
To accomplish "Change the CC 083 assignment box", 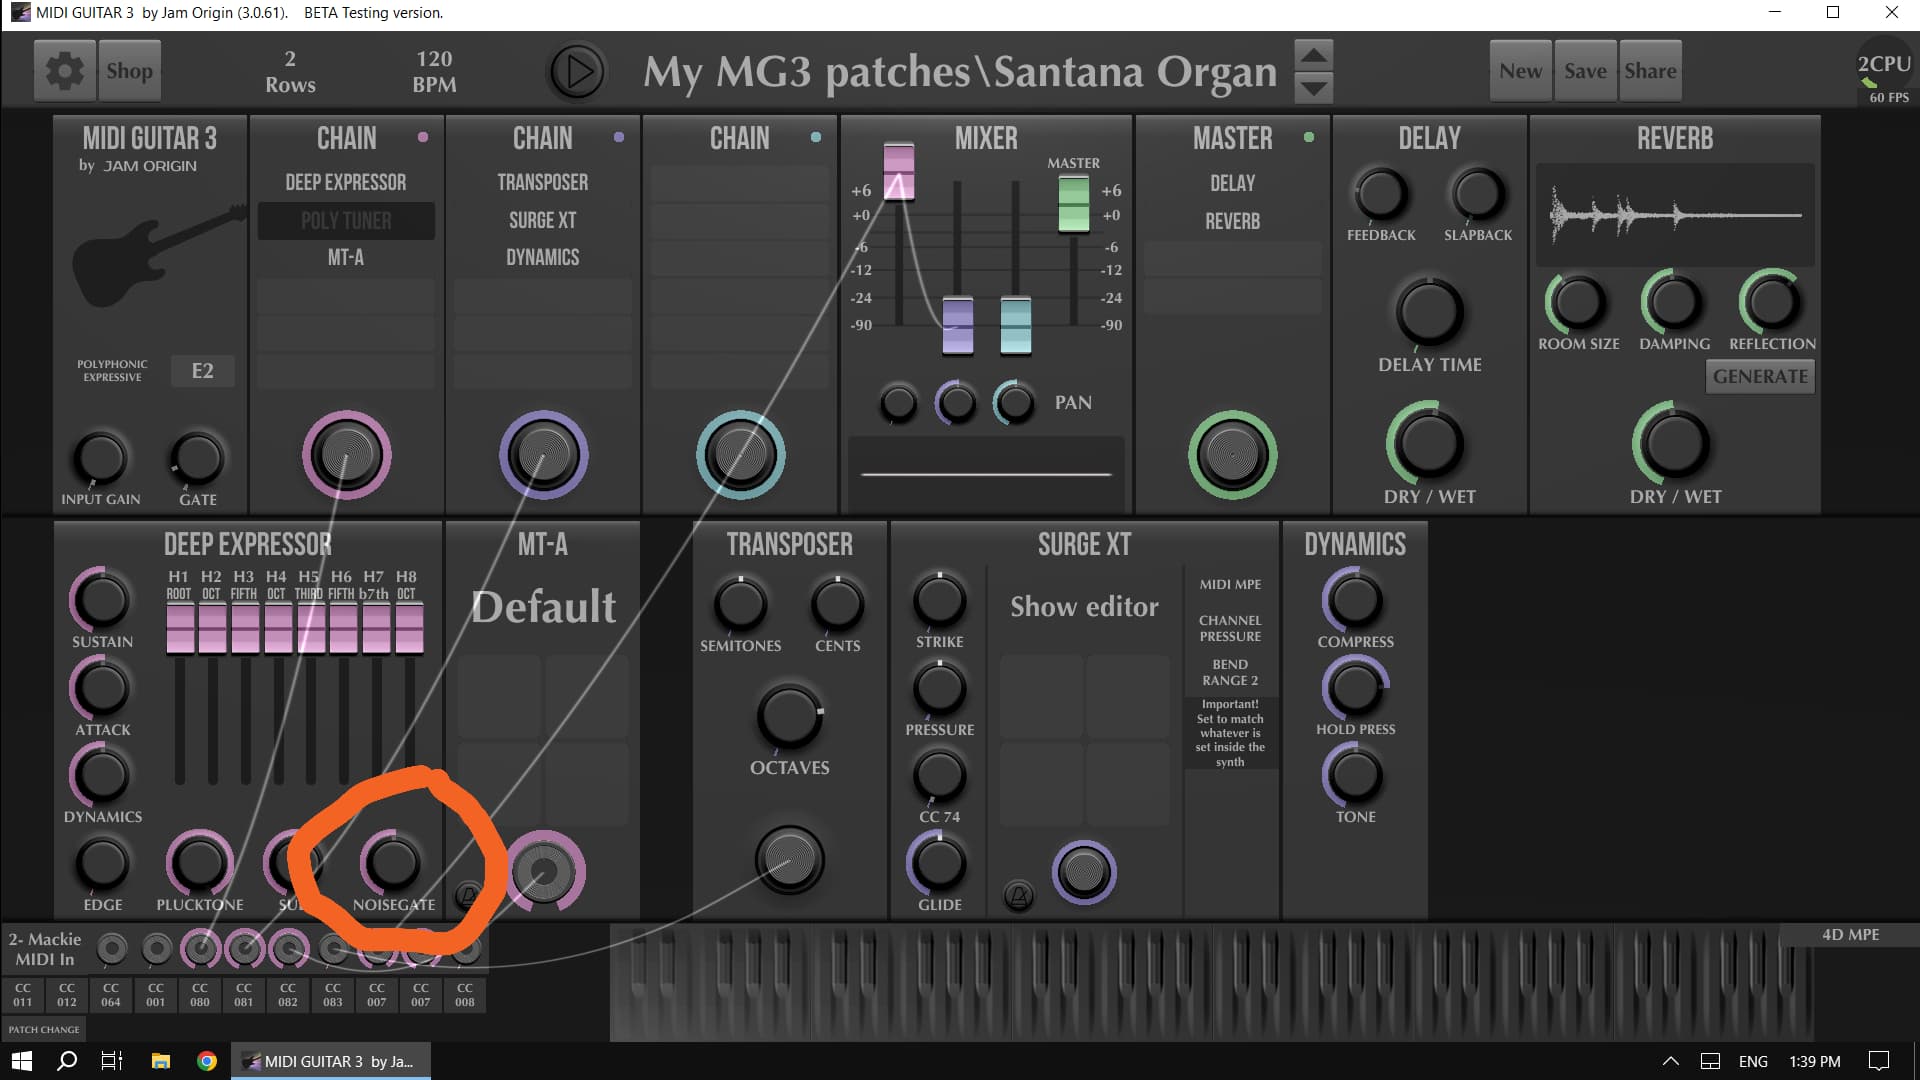I will tap(332, 995).
